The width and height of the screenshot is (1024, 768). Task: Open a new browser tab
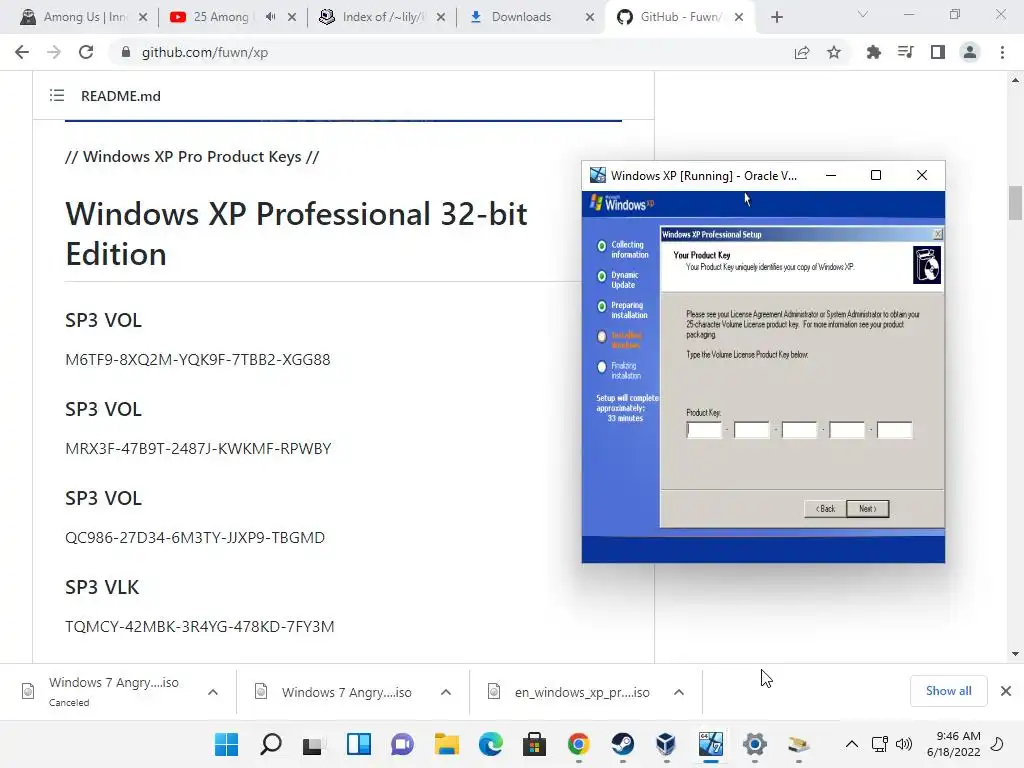click(776, 17)
